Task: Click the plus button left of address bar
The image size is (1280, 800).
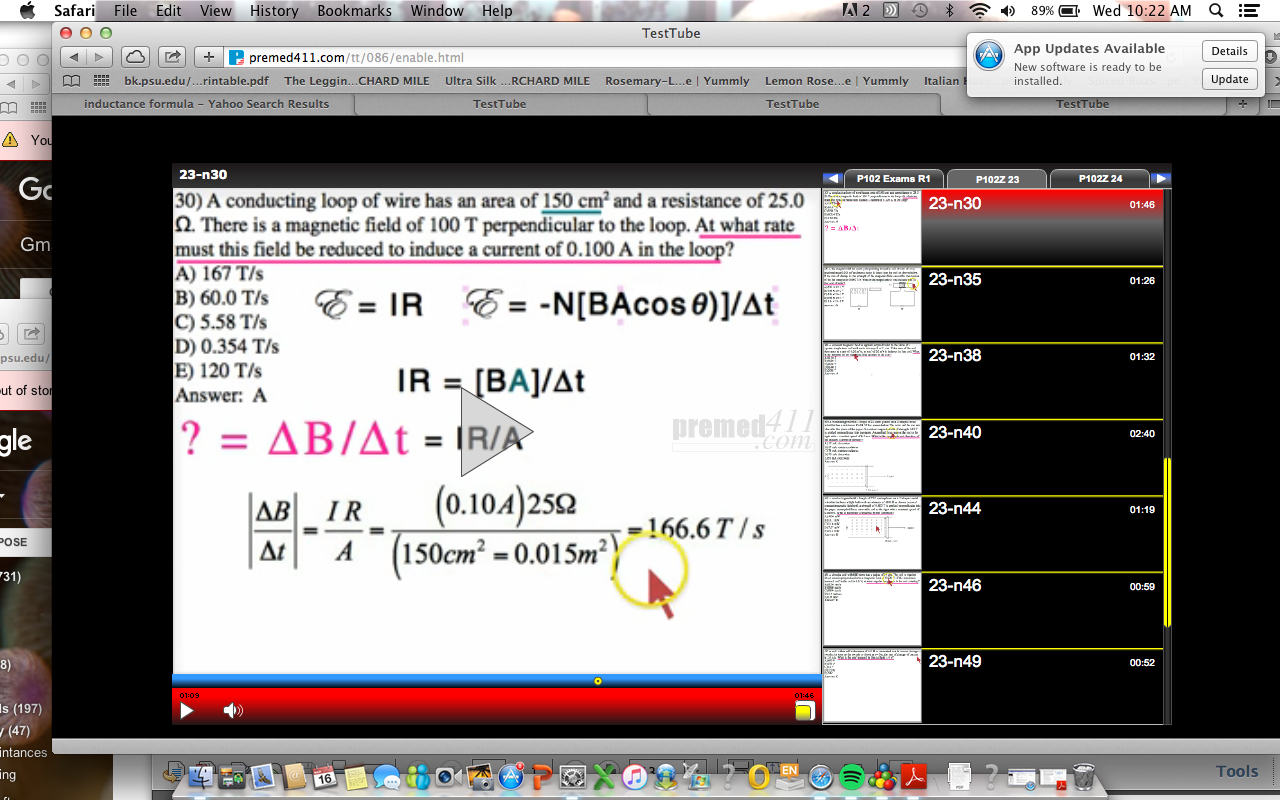Action: 208,57
